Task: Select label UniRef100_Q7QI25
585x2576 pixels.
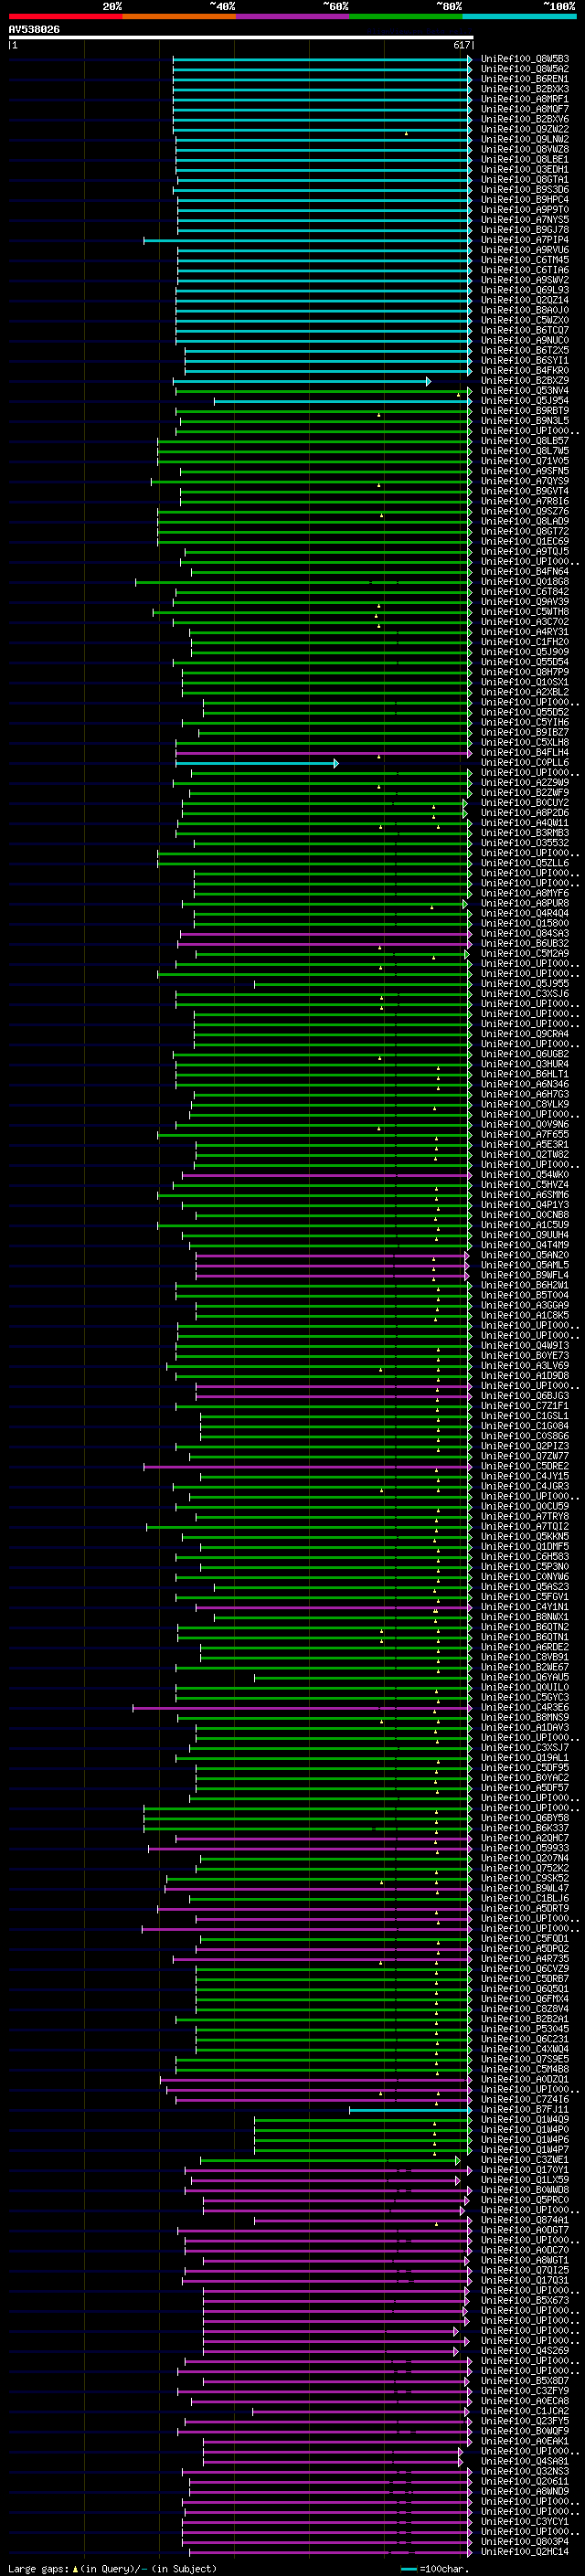Action: (525, 2270)
